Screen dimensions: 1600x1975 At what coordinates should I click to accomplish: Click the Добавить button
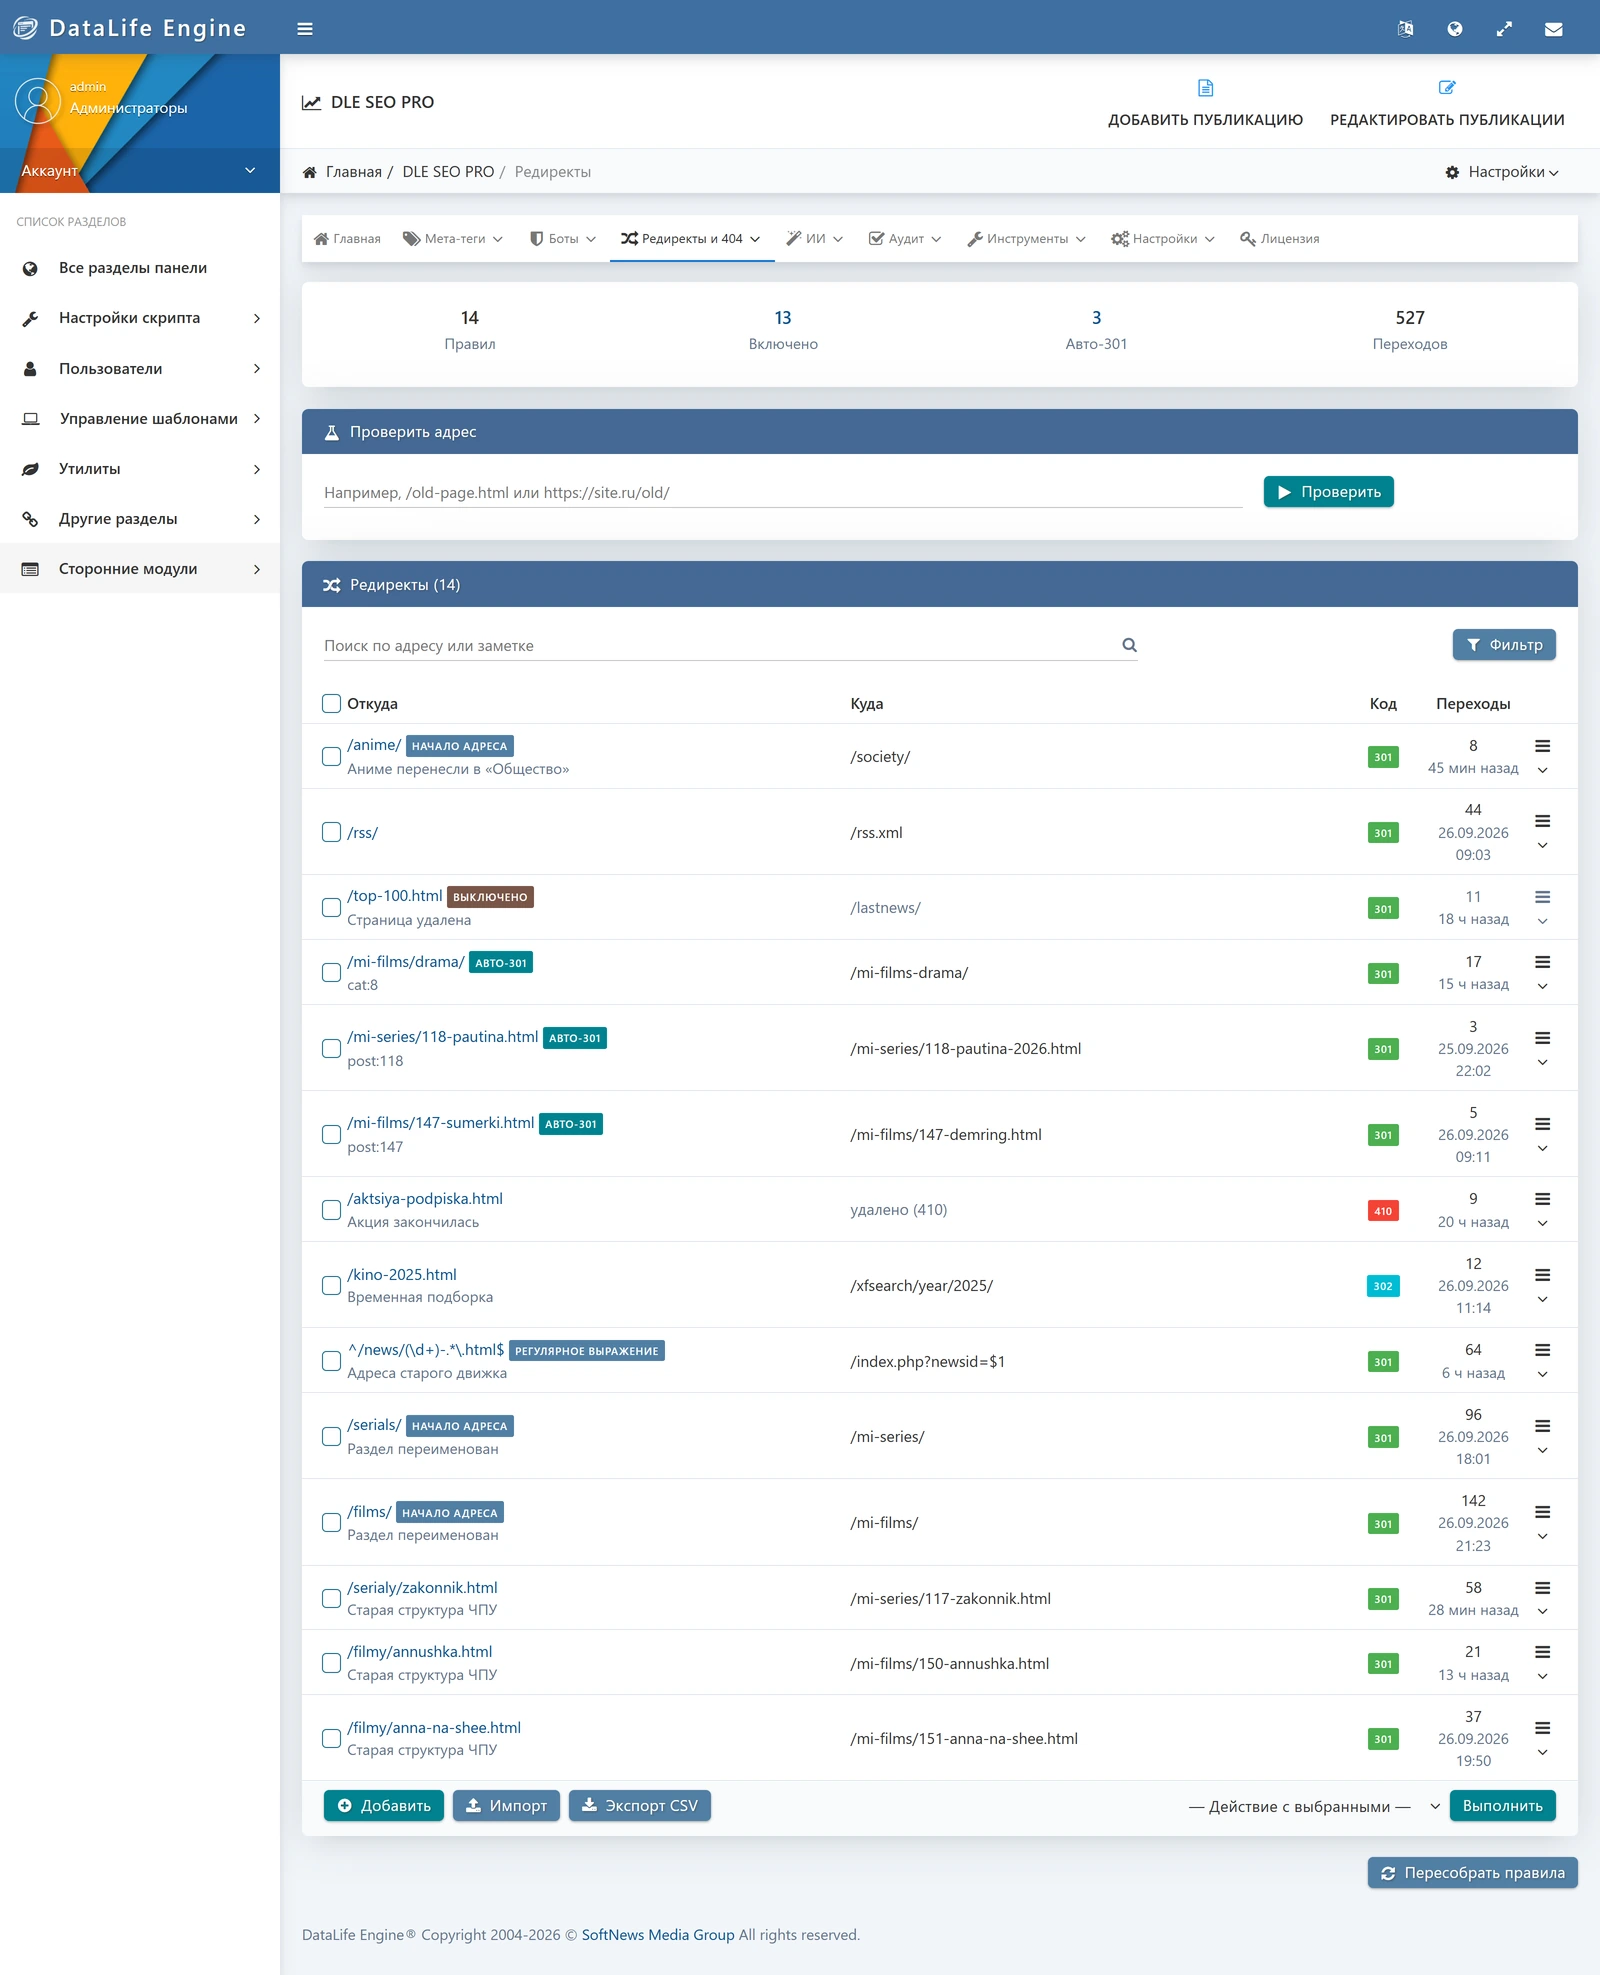pos(384,1806)
